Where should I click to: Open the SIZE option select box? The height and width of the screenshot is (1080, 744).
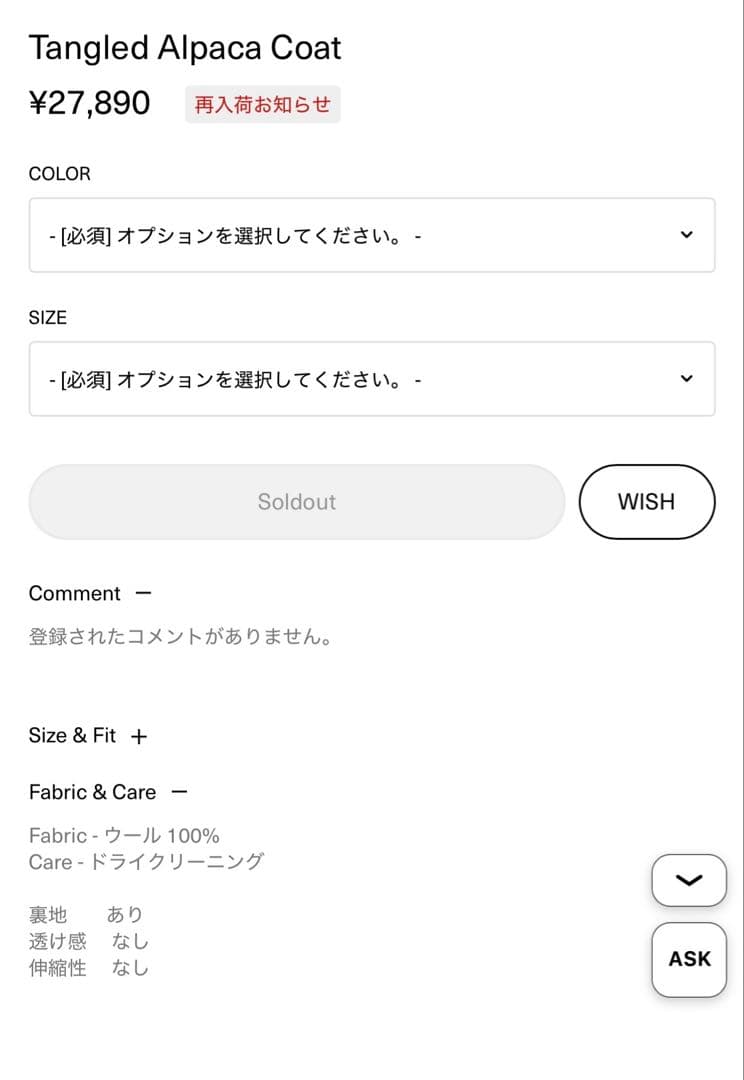click(x=371, y=379)
